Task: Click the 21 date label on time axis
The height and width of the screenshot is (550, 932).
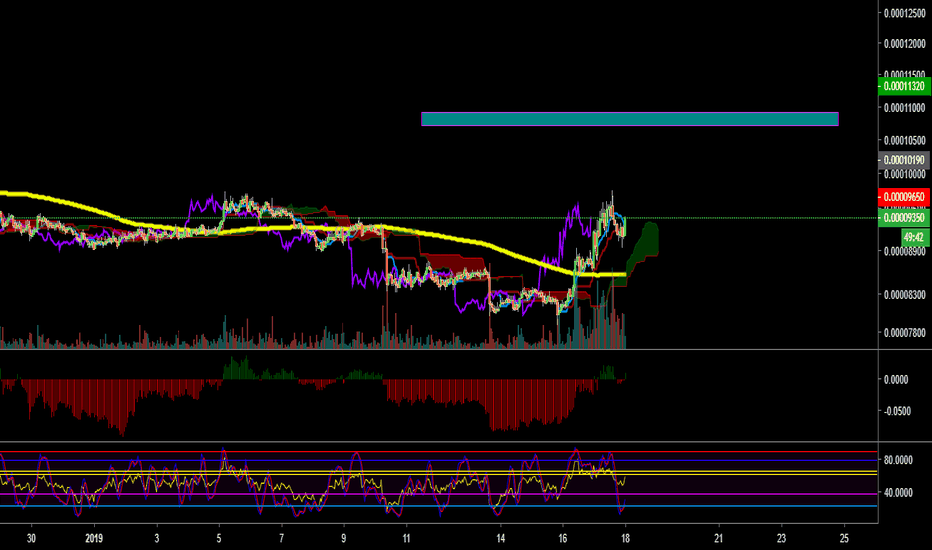Action: [x=719, y=539]
